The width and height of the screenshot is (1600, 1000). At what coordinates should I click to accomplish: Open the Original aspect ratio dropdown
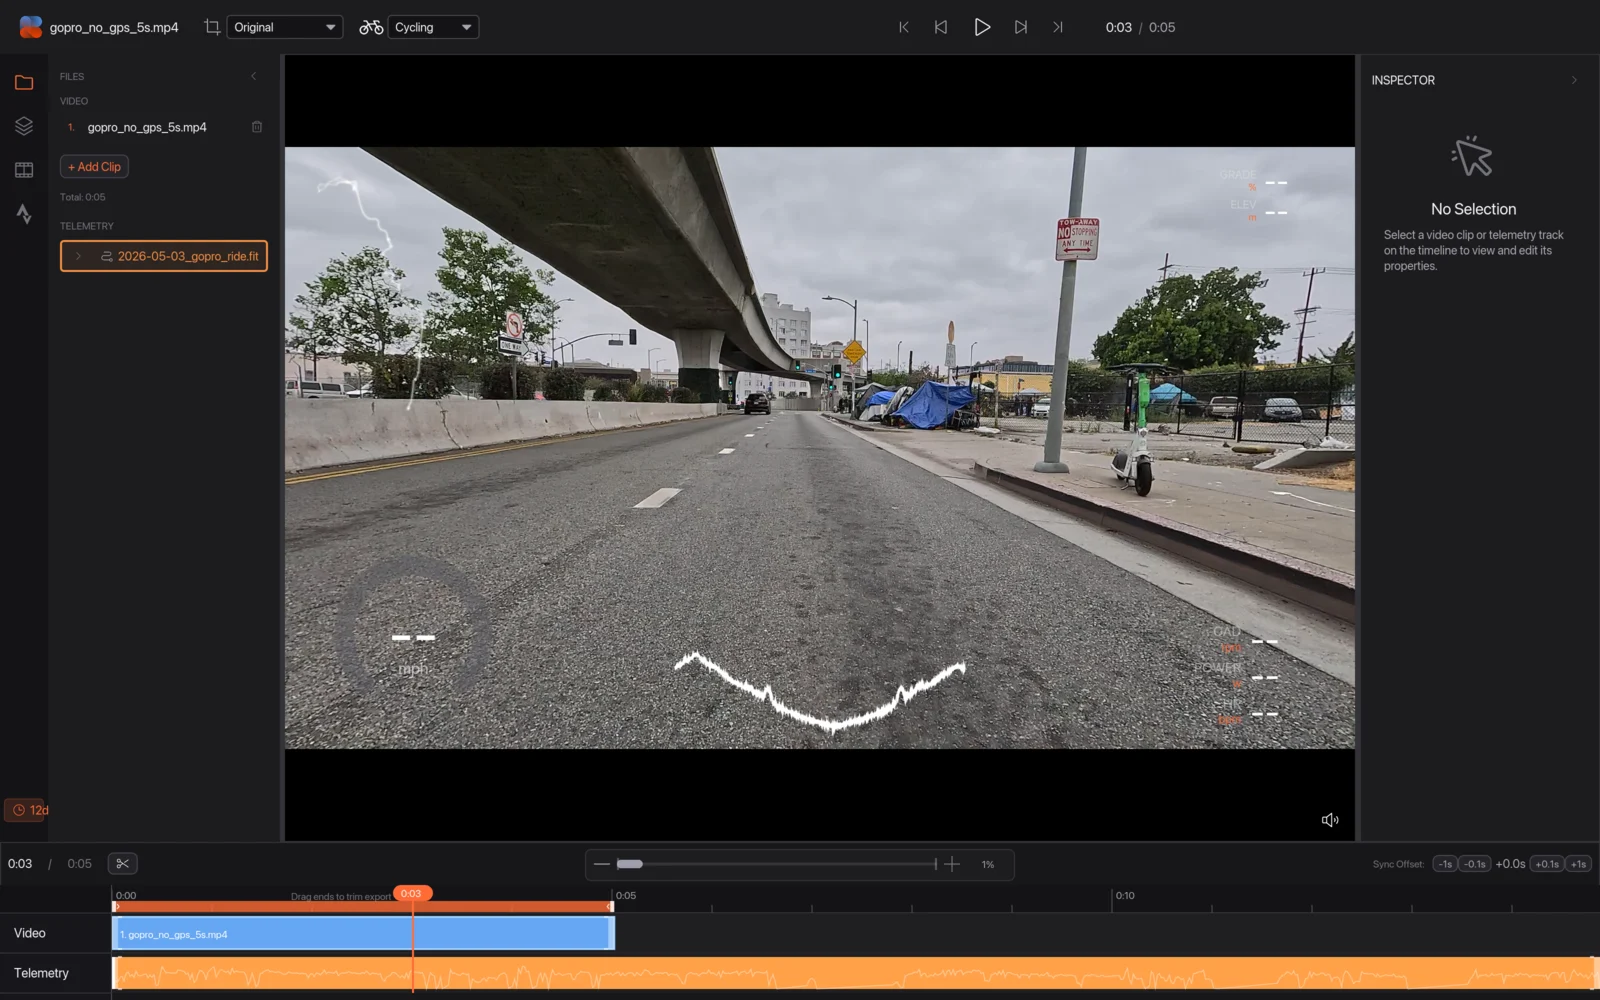[x=285, y=27]
